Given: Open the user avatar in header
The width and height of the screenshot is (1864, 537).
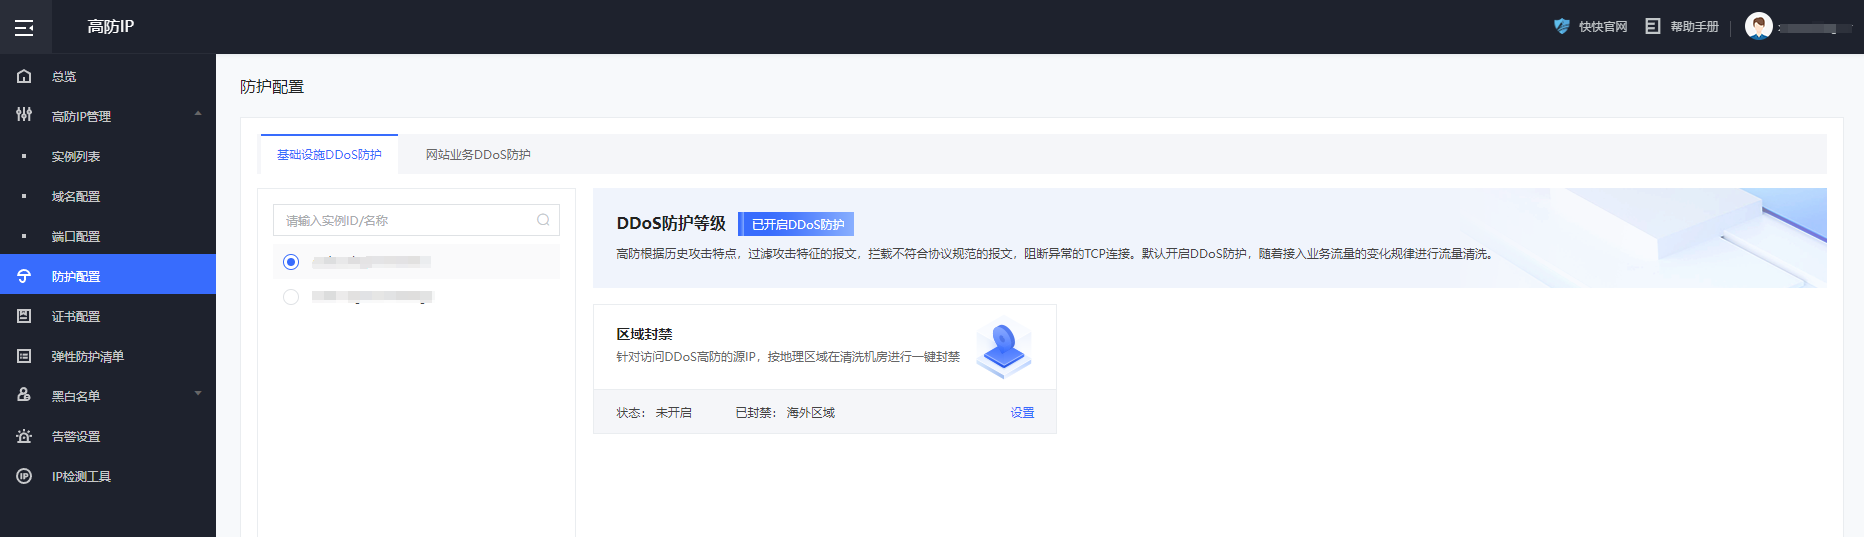Looking at the screenshot, I should (1758, 26).
